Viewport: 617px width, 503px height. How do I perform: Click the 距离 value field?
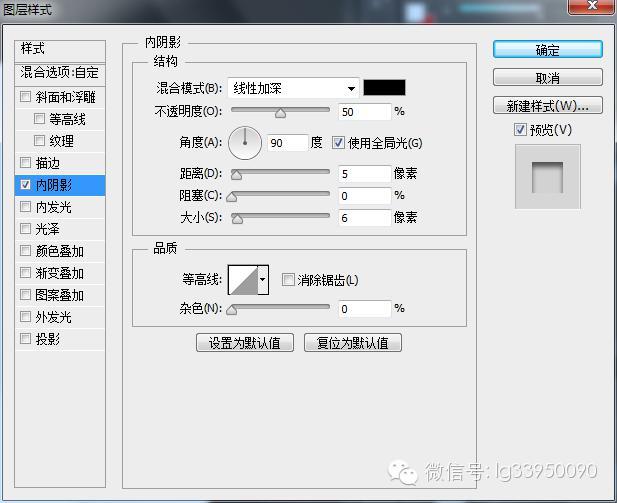(x=364, y=174)
